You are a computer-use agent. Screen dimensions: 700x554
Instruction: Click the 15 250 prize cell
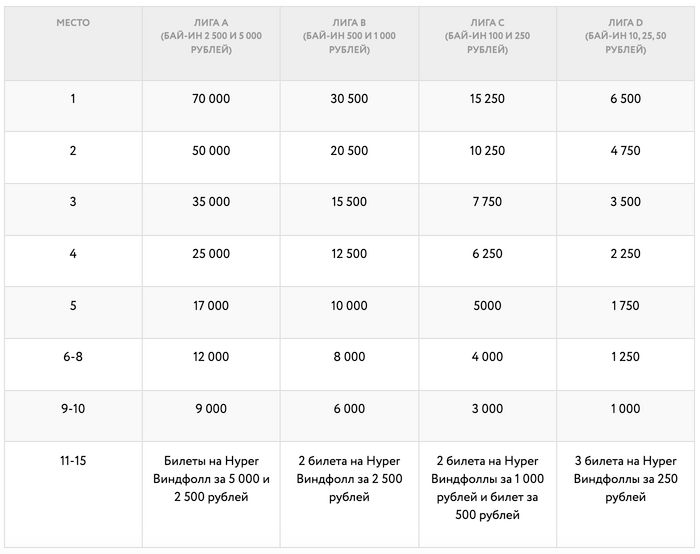pyautogui.click(x=486, y=99)
